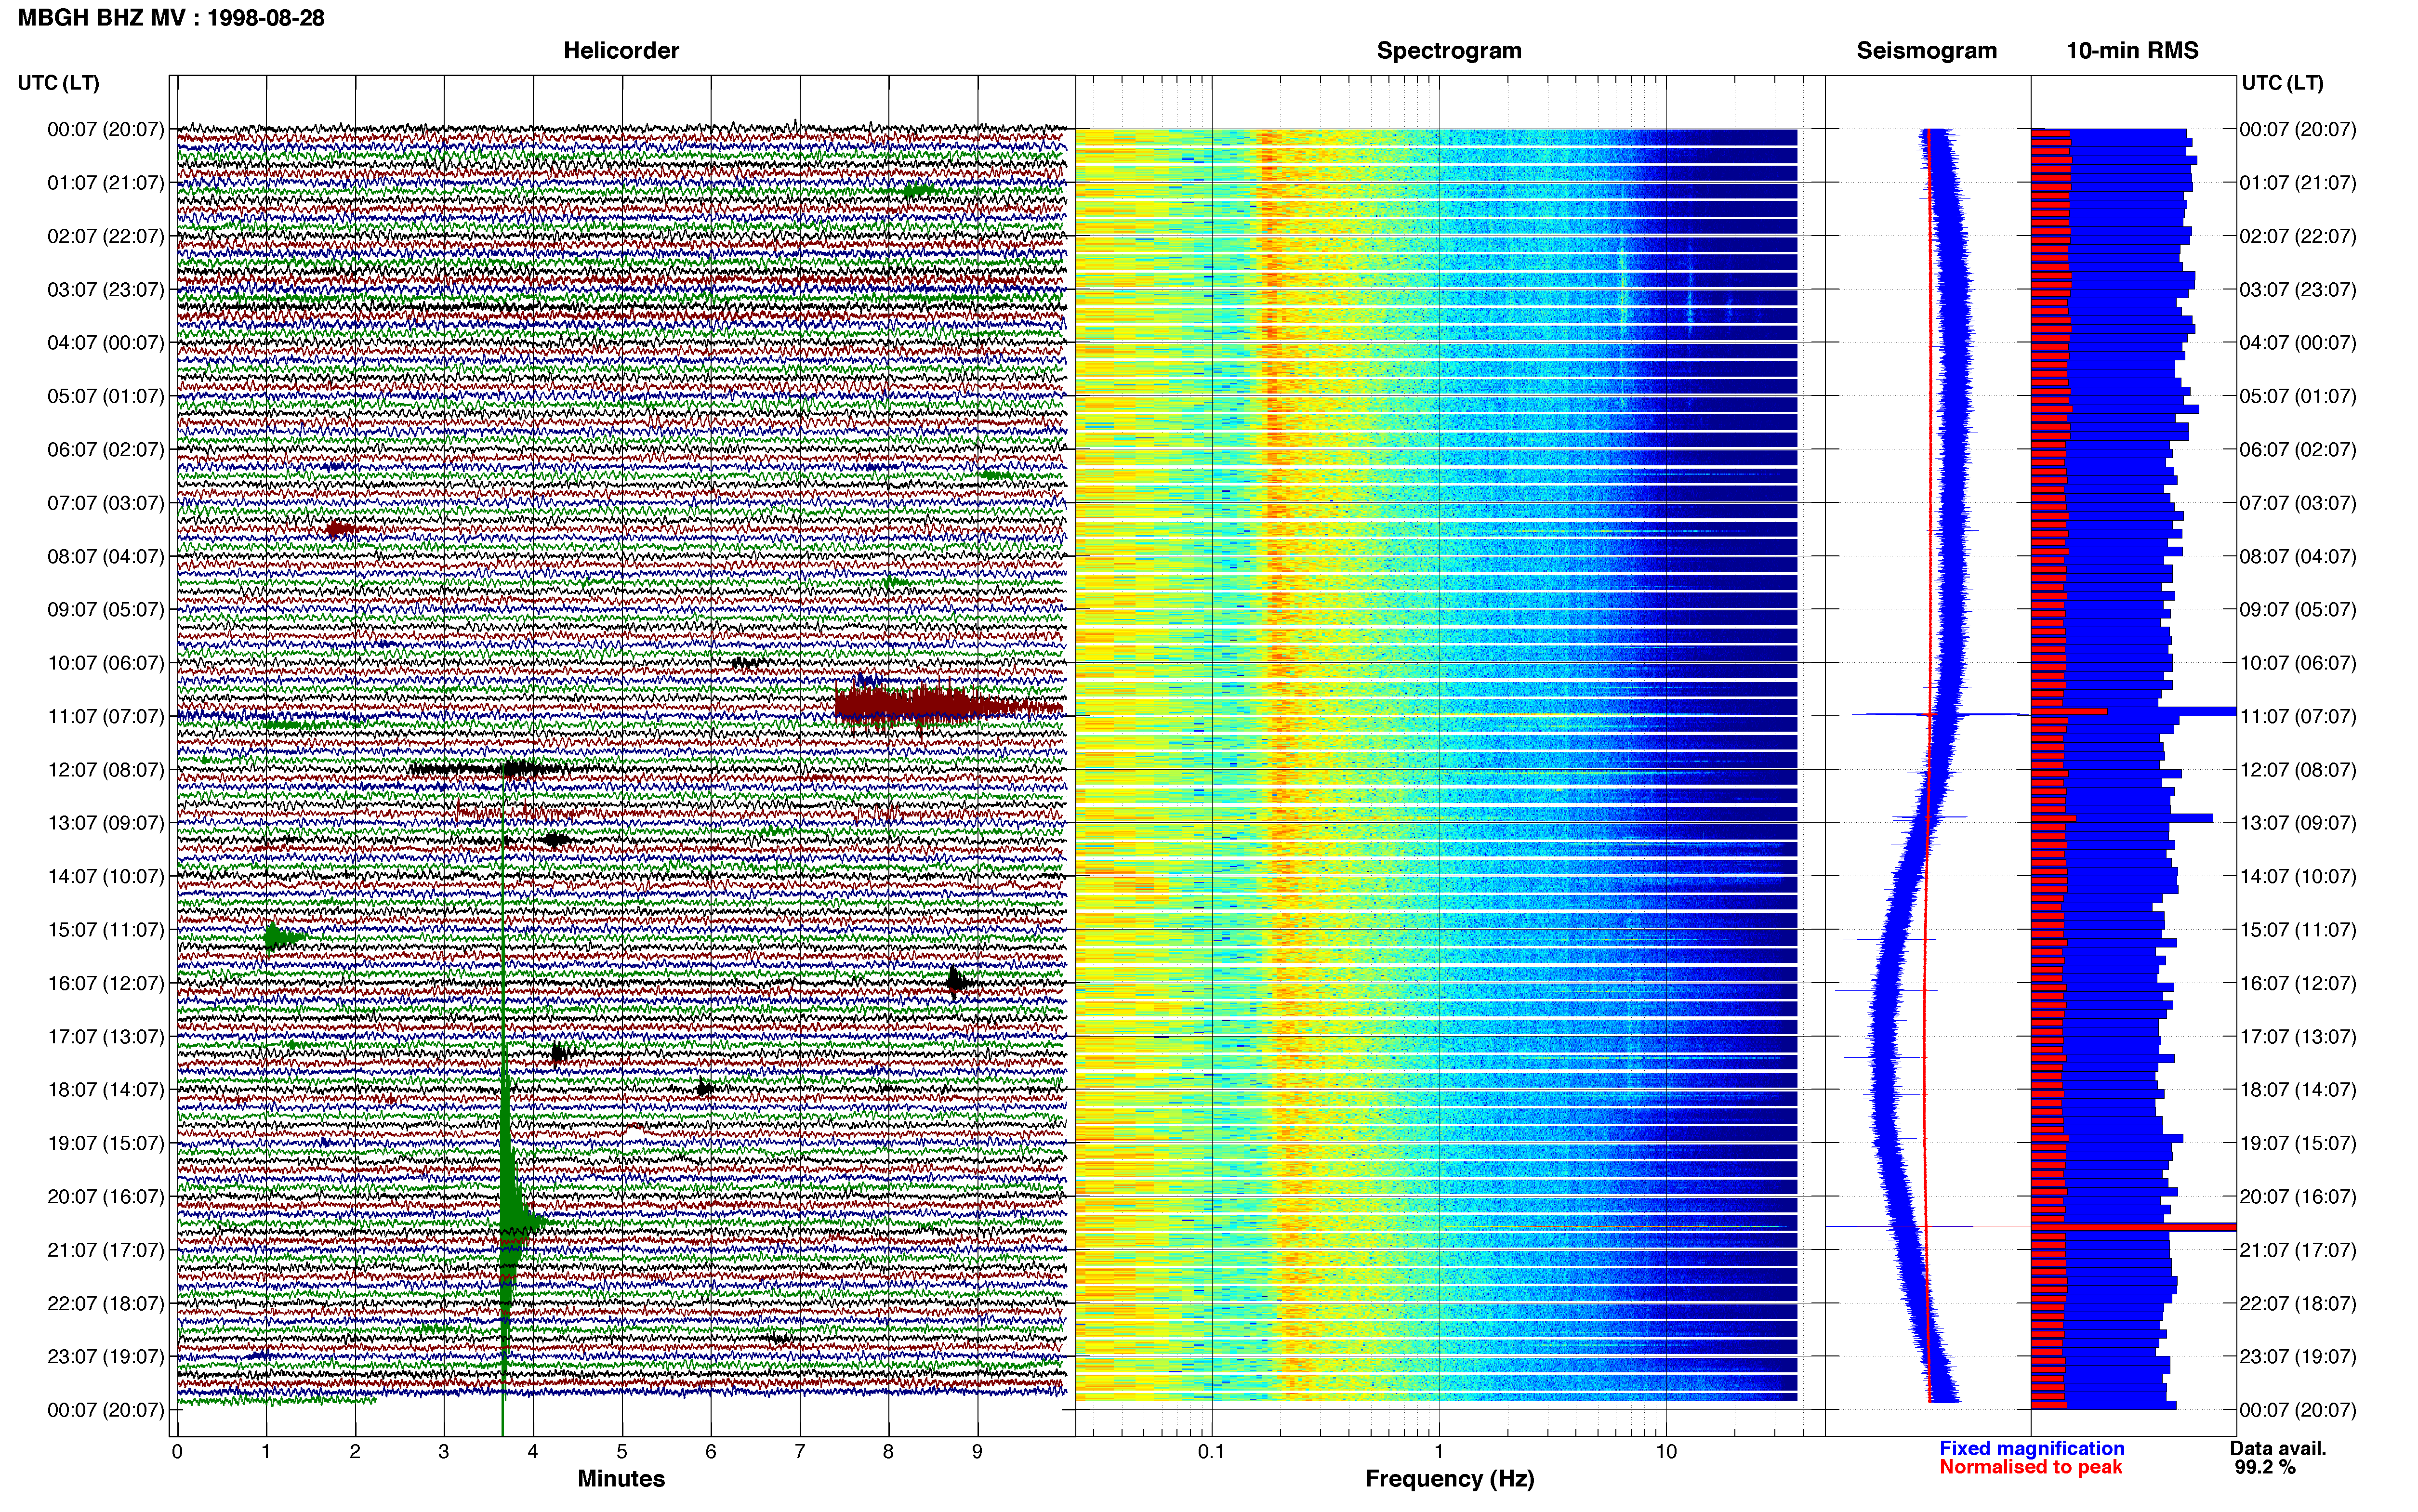This screenshot has width=2418, height=1512.
Task: Click the 'Helicorder' panel heading
Action: [621, 51]
